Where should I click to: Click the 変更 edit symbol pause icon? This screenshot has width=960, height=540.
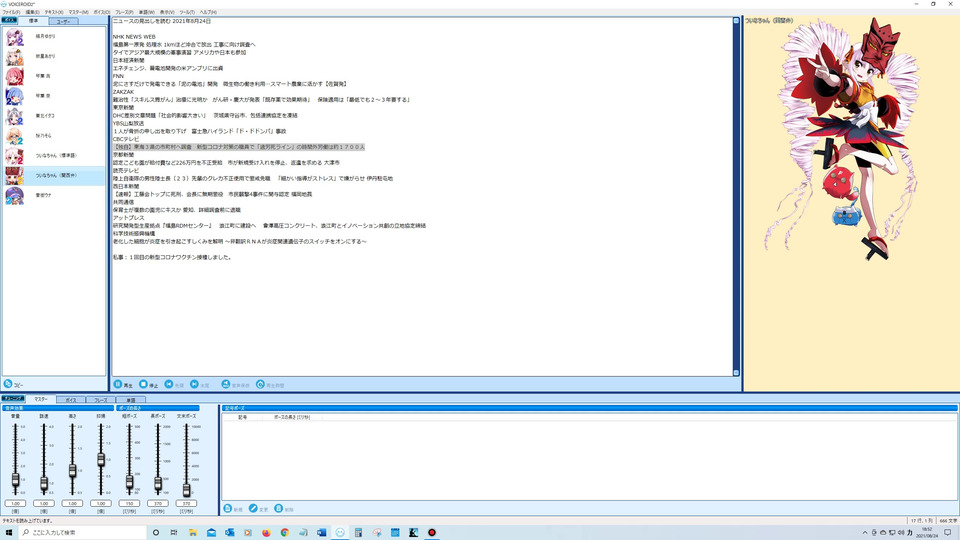253,509
